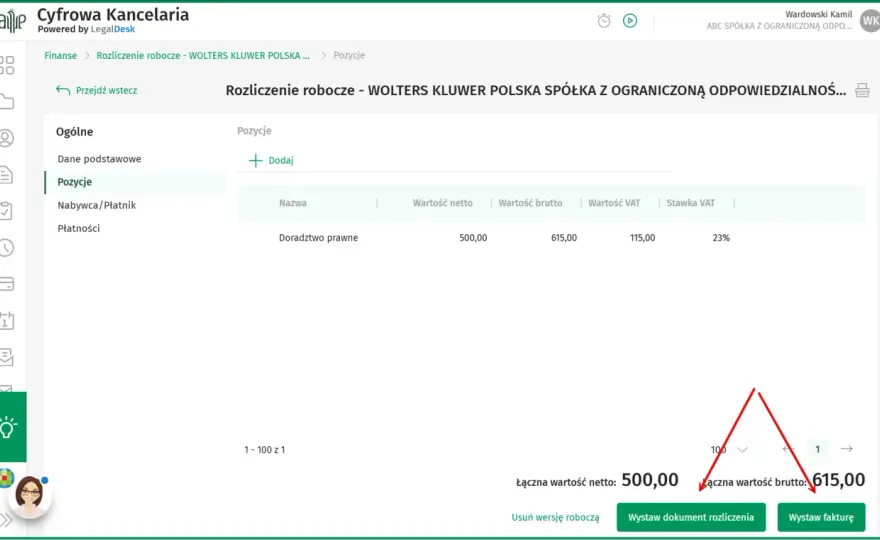
Task: Select the Płatności section
Action: point(79,228)
